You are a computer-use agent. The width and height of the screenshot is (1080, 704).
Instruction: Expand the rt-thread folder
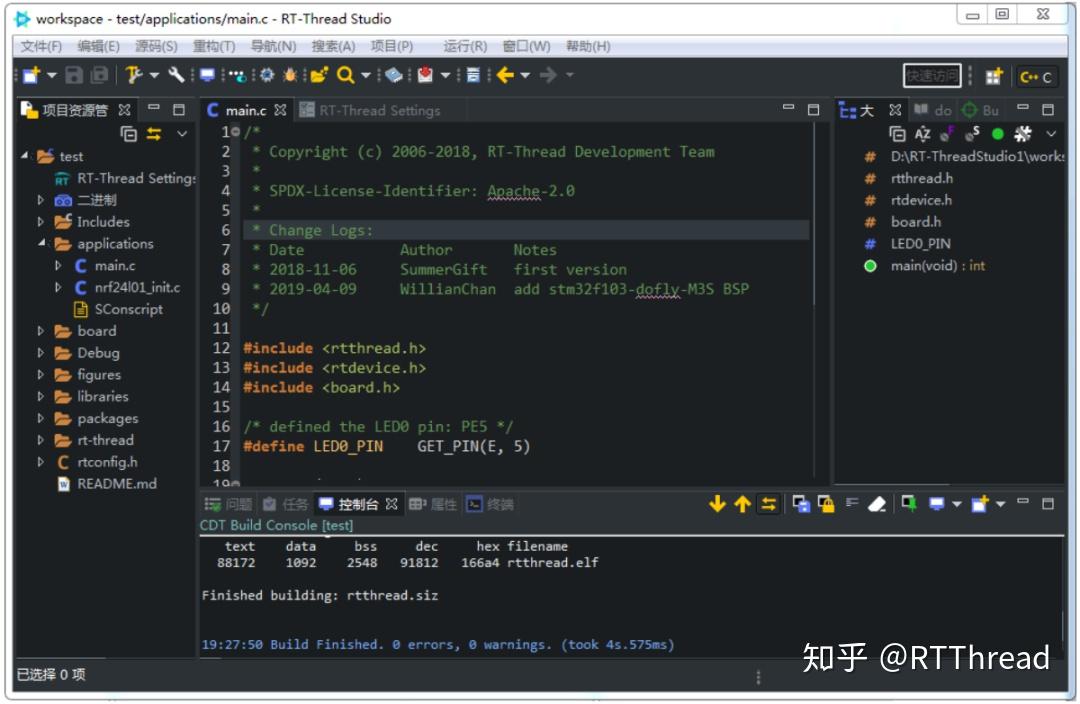click(41, 440)
